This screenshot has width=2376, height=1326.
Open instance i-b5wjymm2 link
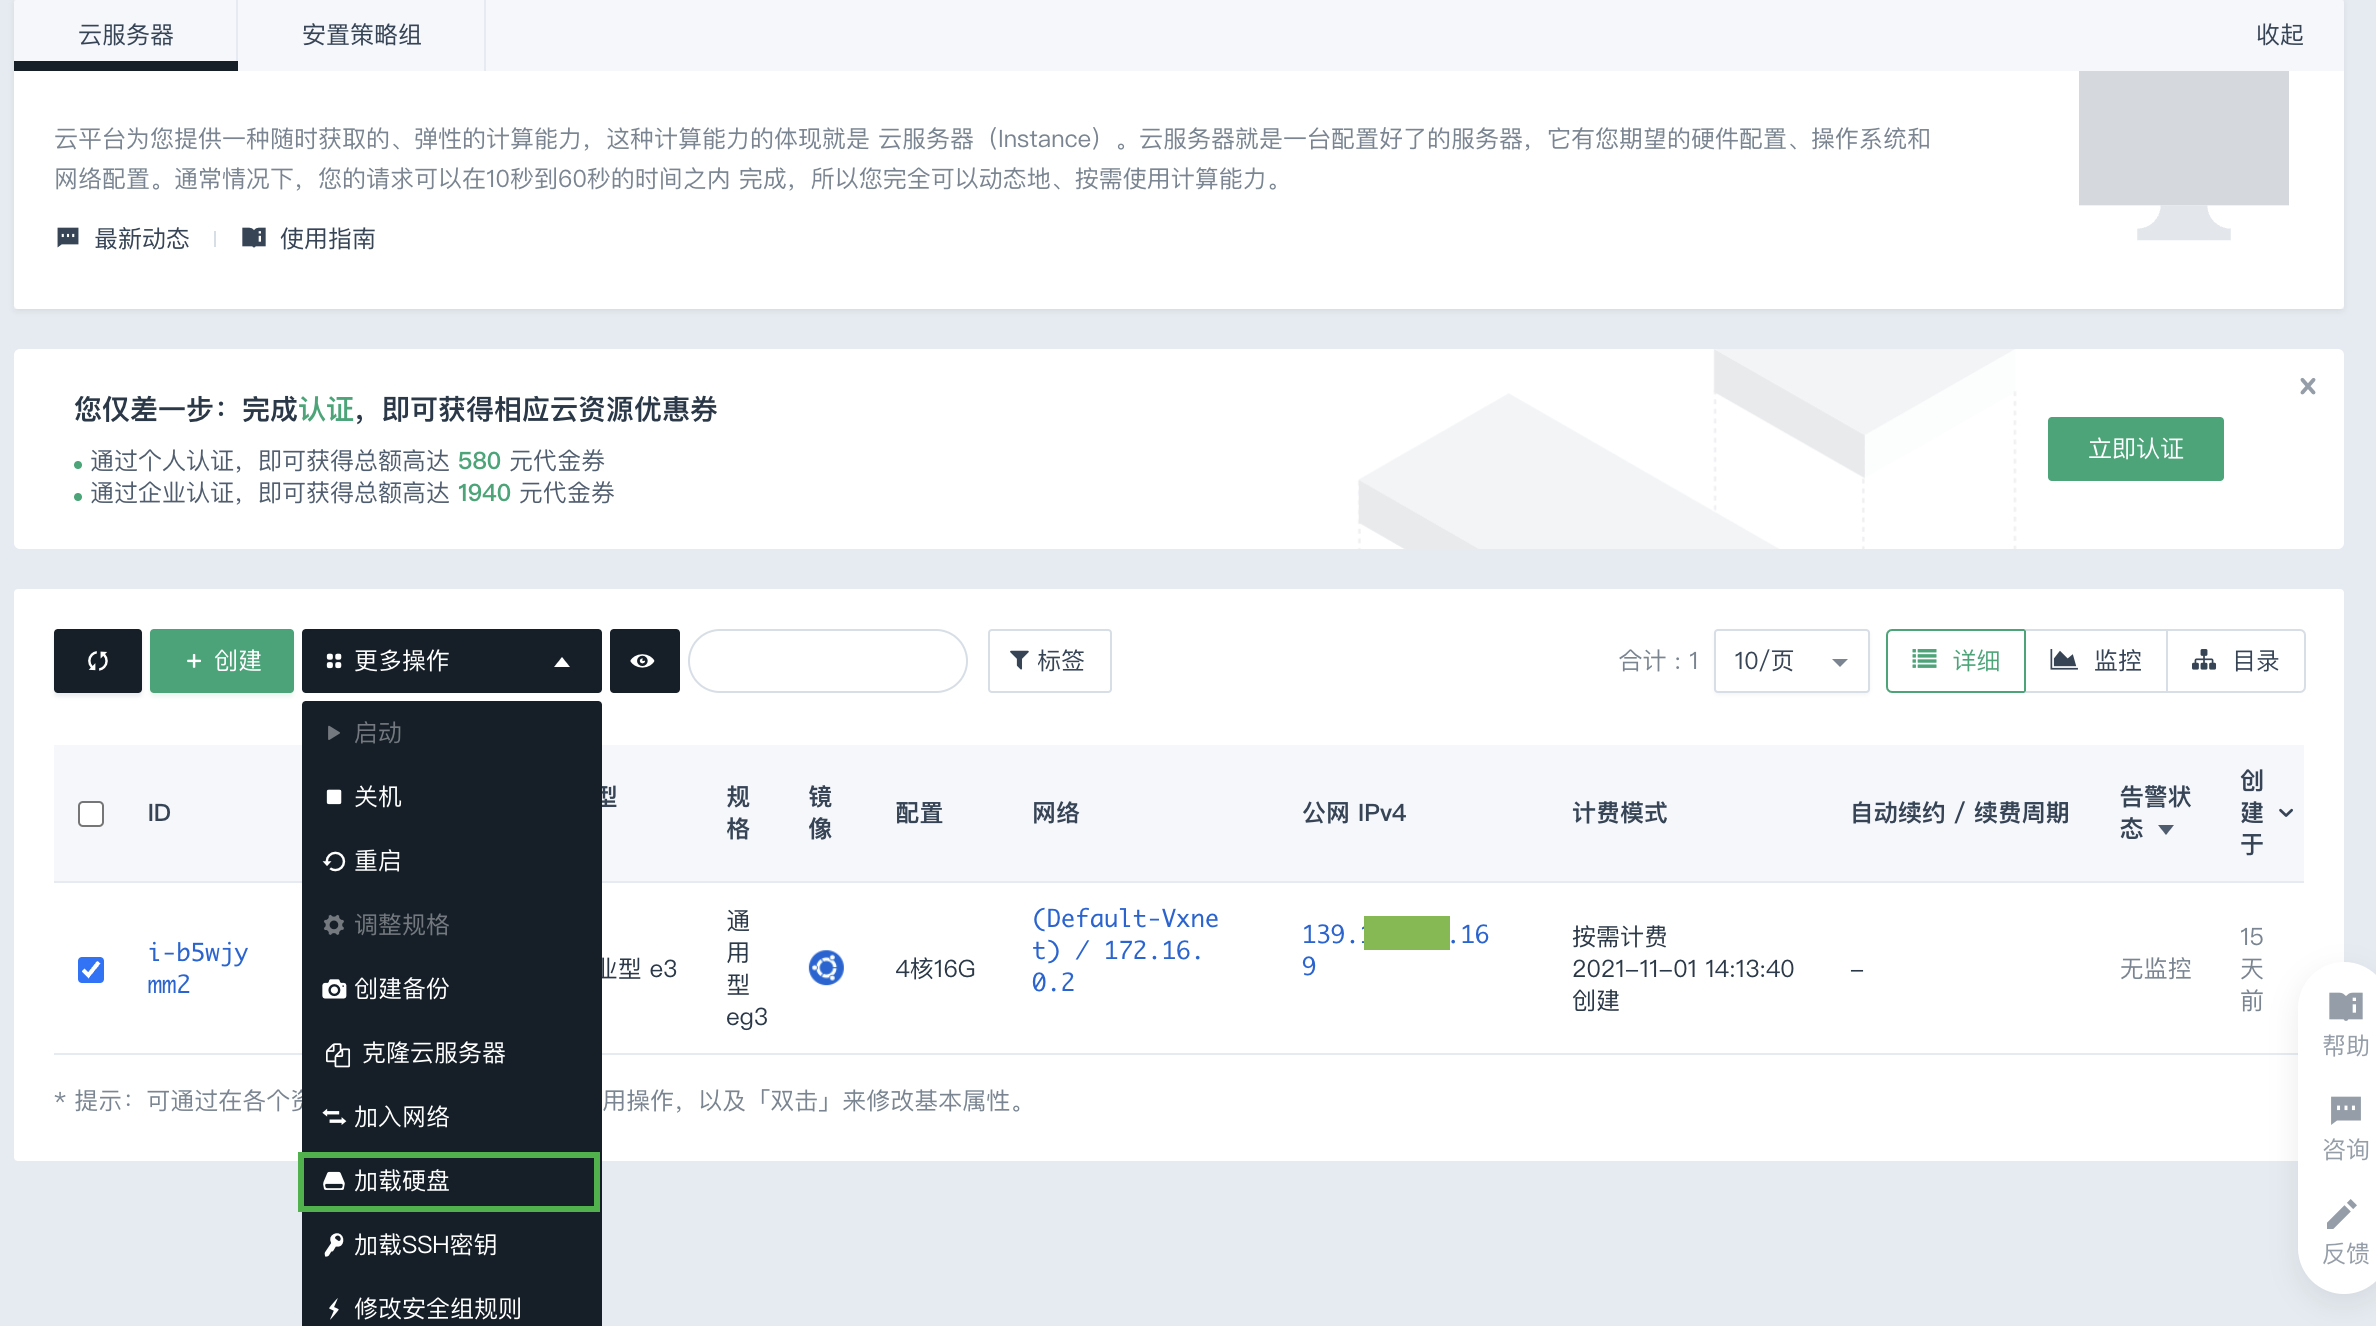[x=198, y=968]
